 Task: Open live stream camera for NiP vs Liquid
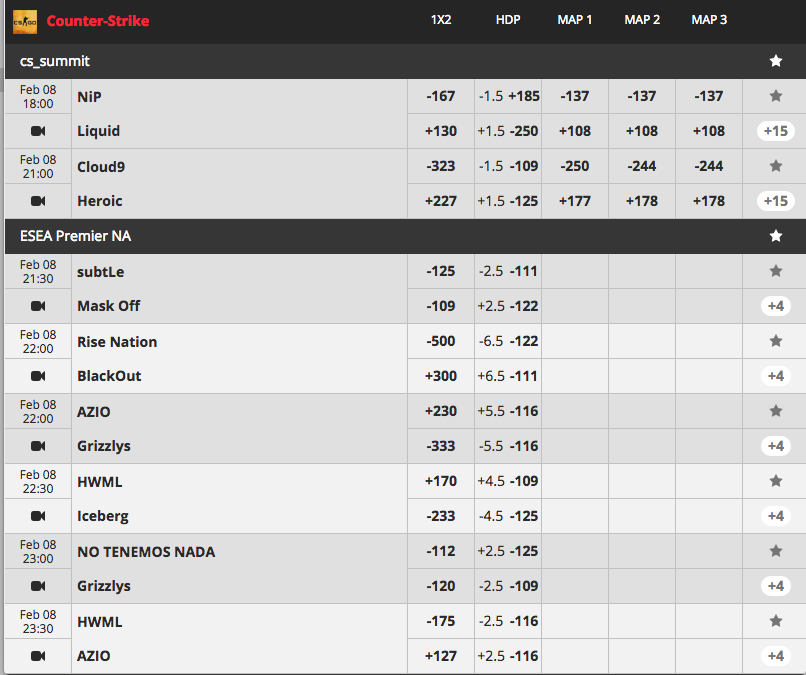38,131
